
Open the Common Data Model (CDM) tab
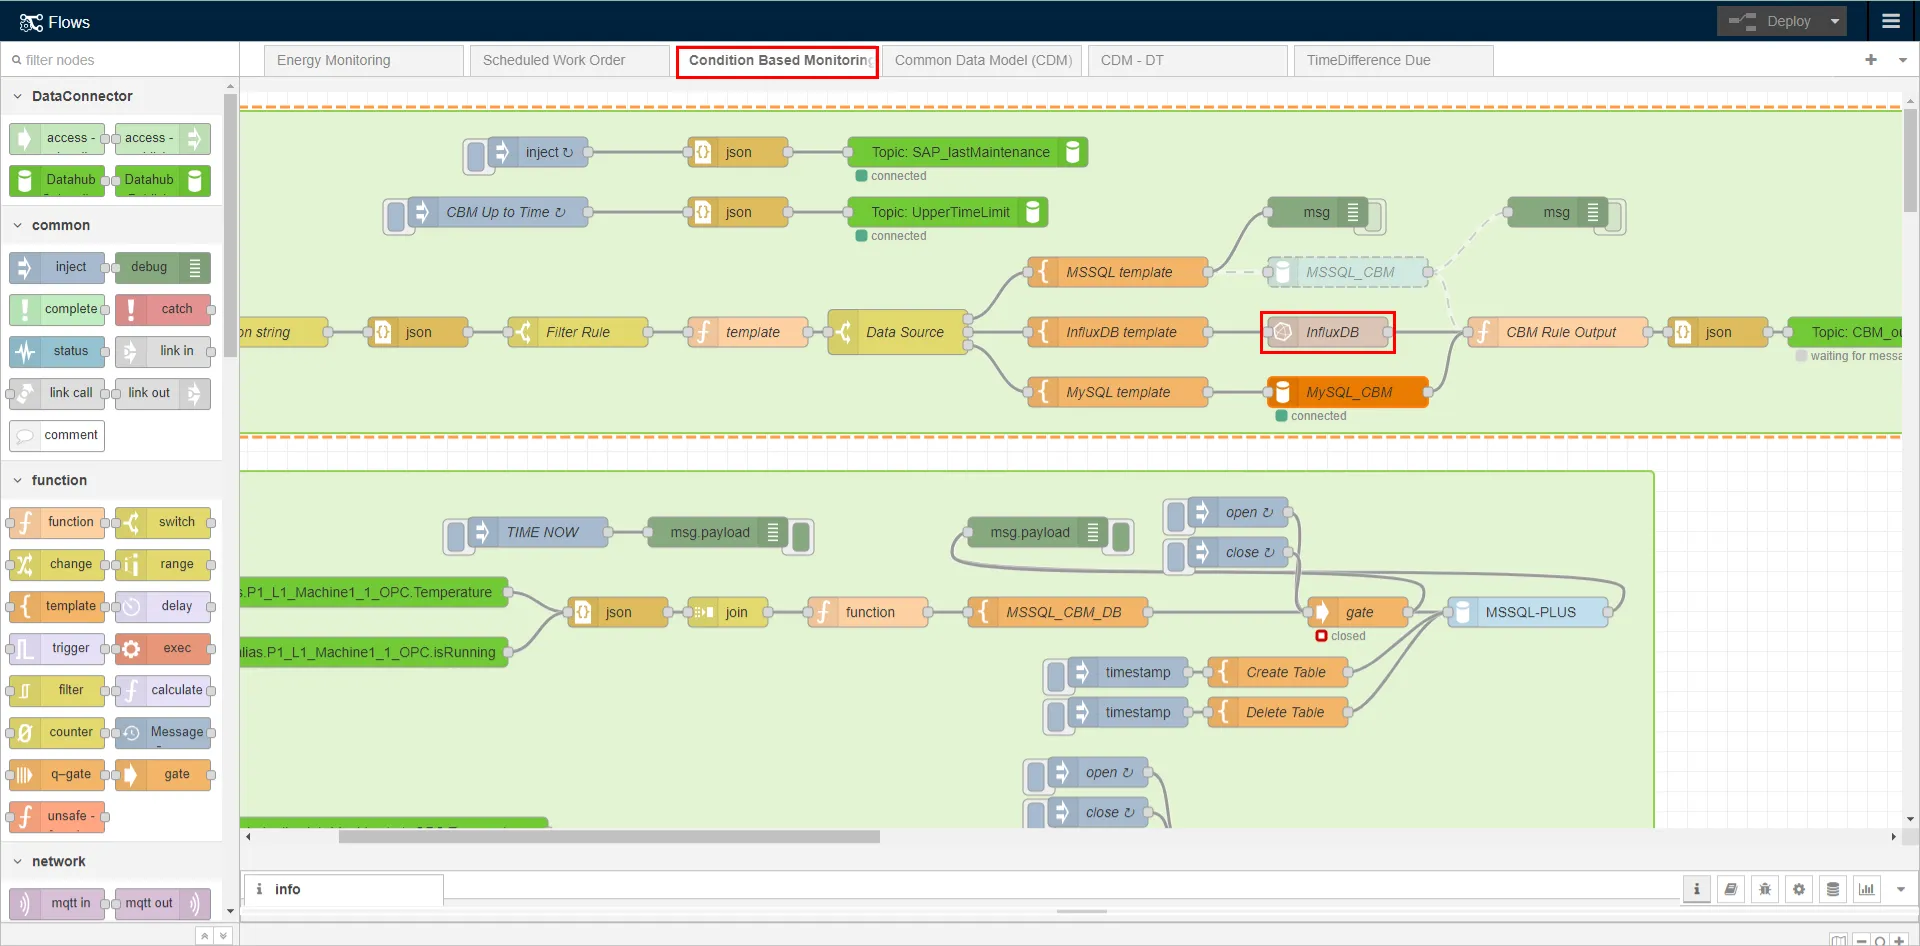pos(982,60)
